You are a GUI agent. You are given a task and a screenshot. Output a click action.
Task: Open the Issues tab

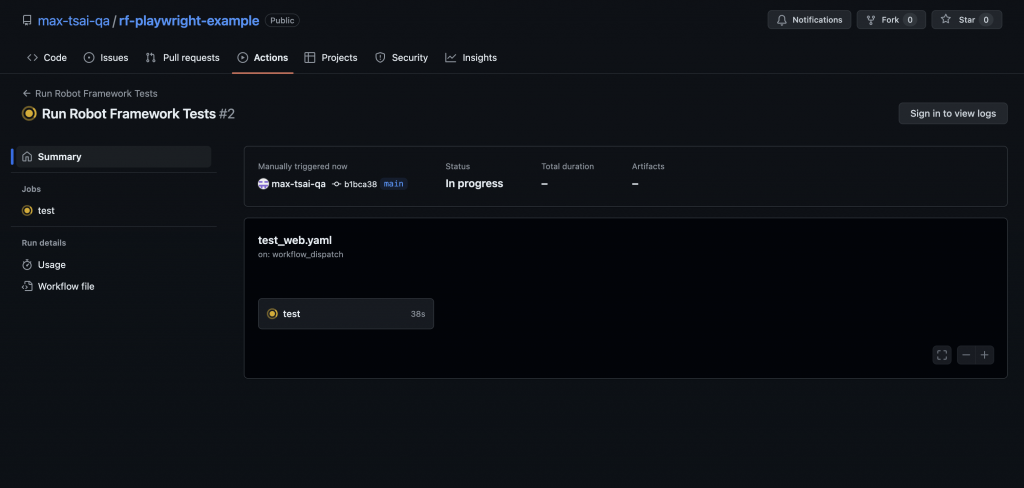pos(106,57)
